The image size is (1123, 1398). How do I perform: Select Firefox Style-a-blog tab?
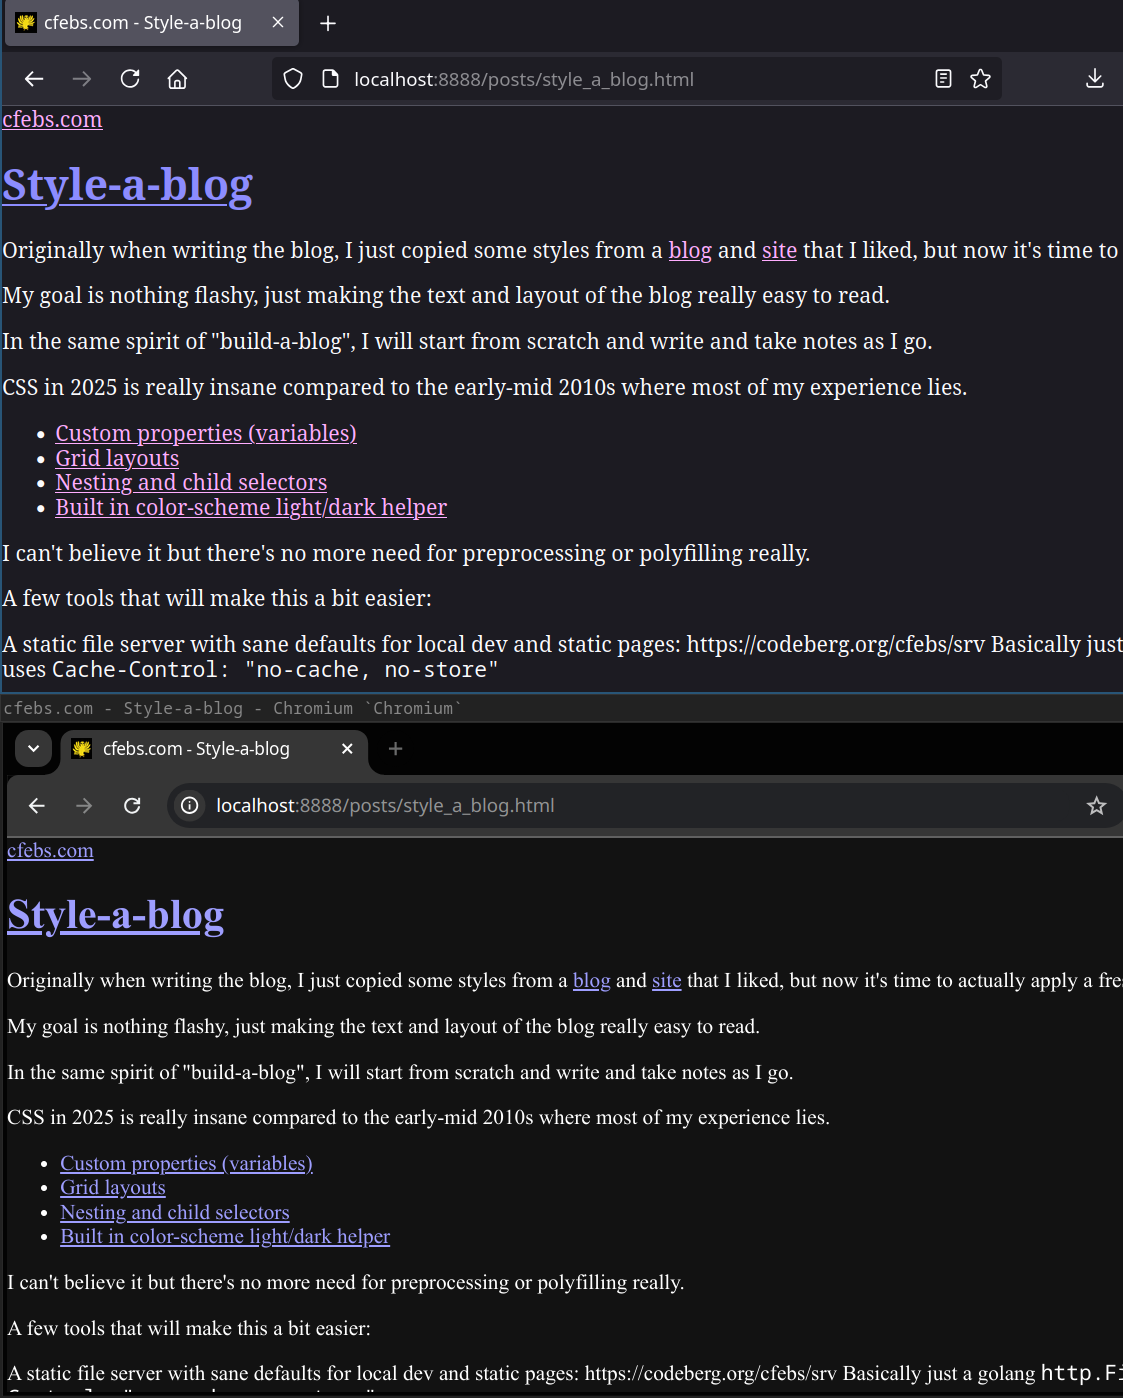(x=142, y=23)
